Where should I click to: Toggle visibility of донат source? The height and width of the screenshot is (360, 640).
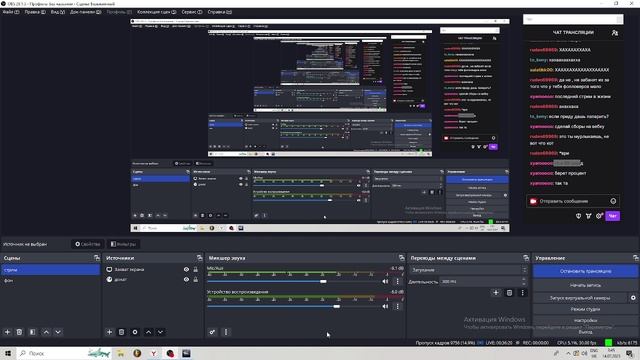tap(186, 280)
